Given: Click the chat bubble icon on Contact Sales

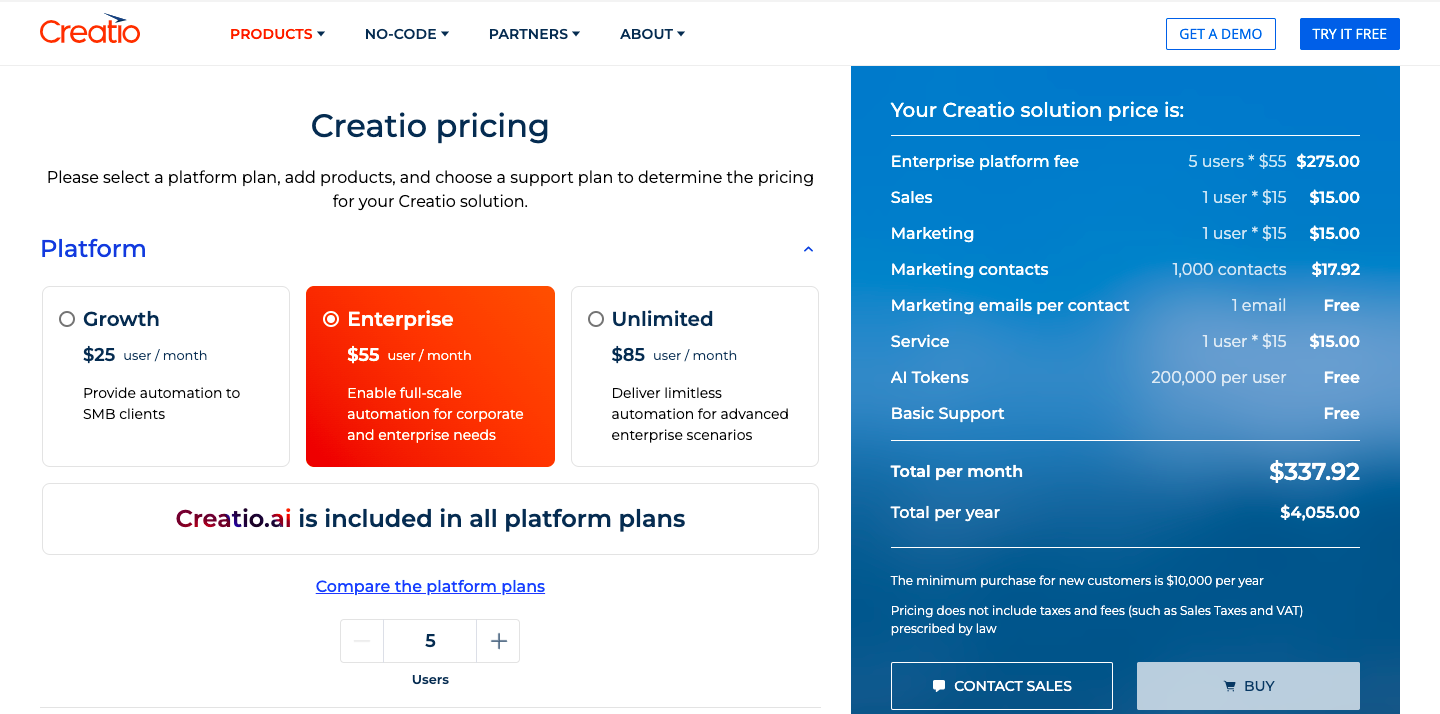Looking at the screenshot, I should point(938,686).
